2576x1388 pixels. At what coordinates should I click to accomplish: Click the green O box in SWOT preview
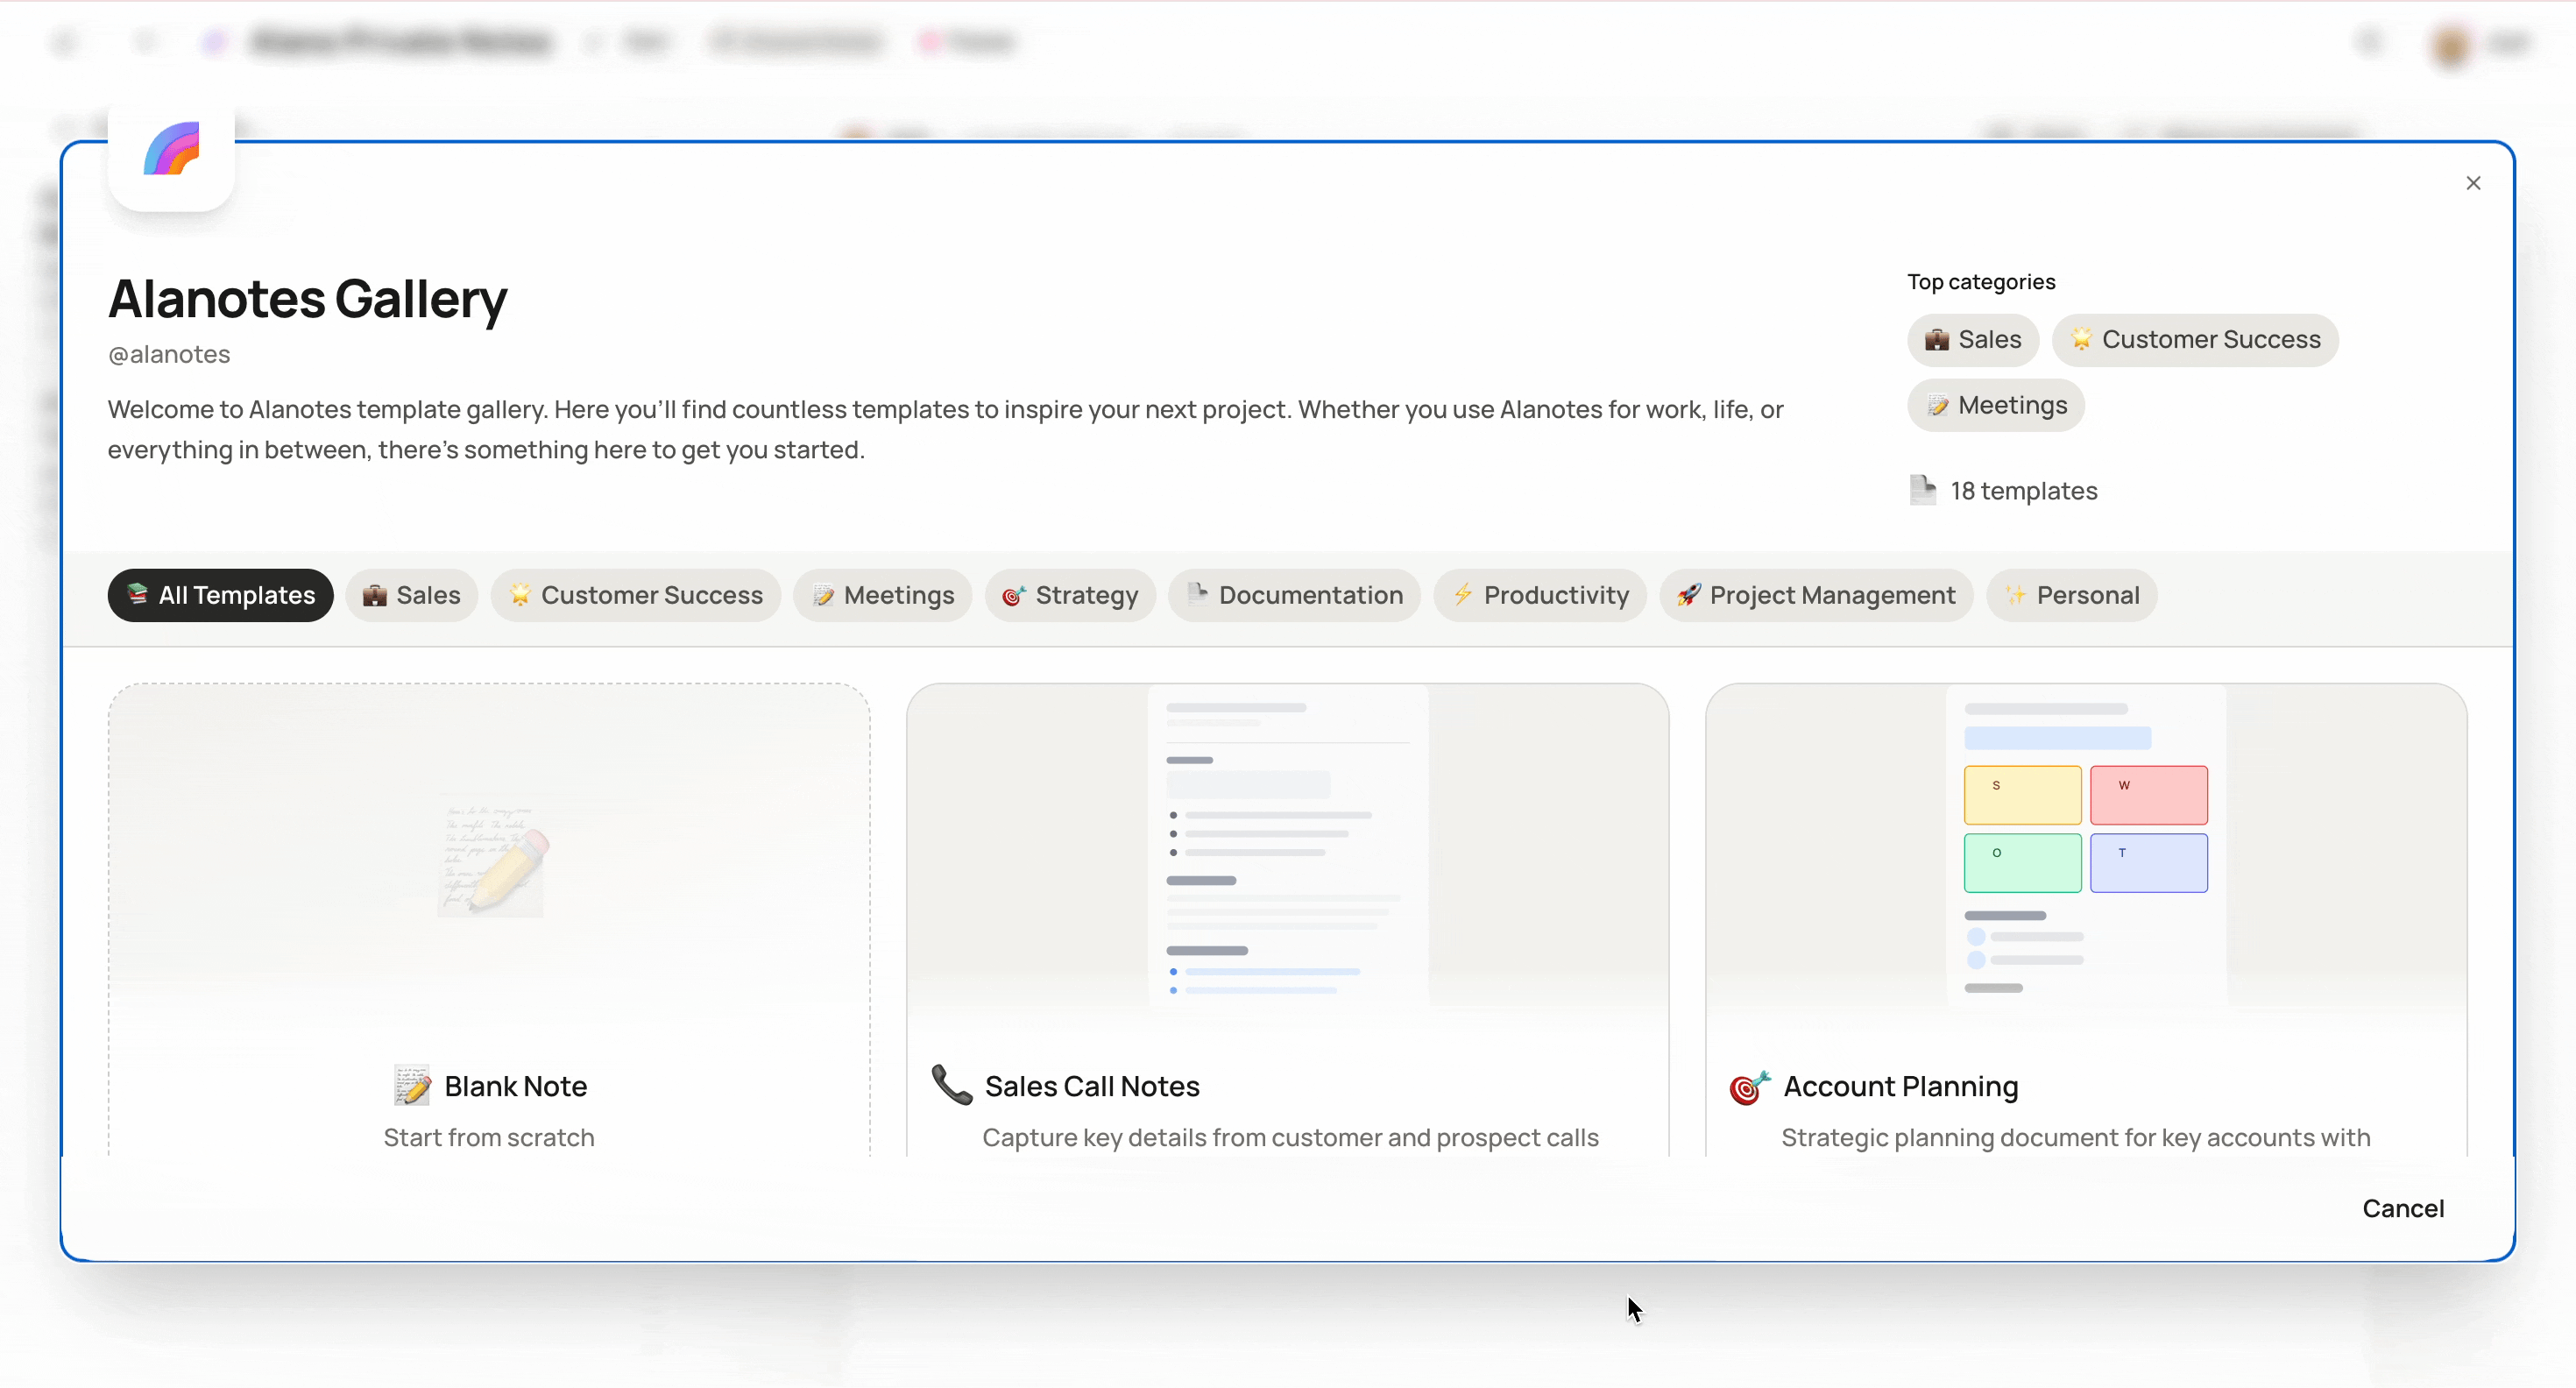[x=2022, y=863]
